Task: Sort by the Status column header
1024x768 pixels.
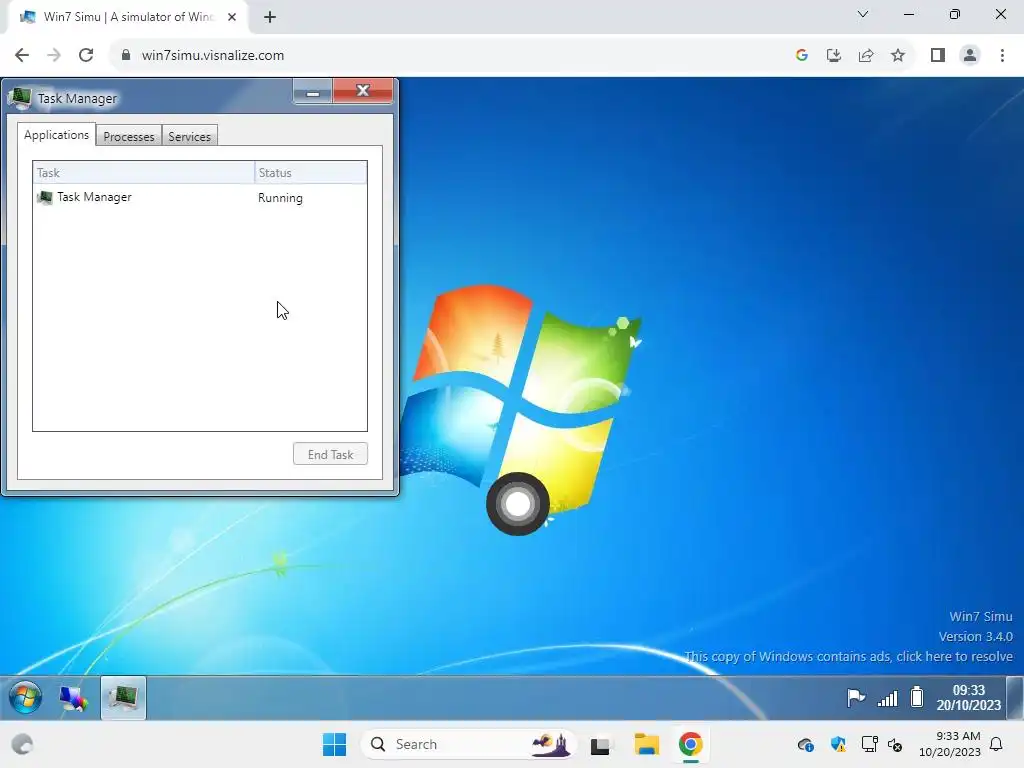Action: tap(311, 172)
